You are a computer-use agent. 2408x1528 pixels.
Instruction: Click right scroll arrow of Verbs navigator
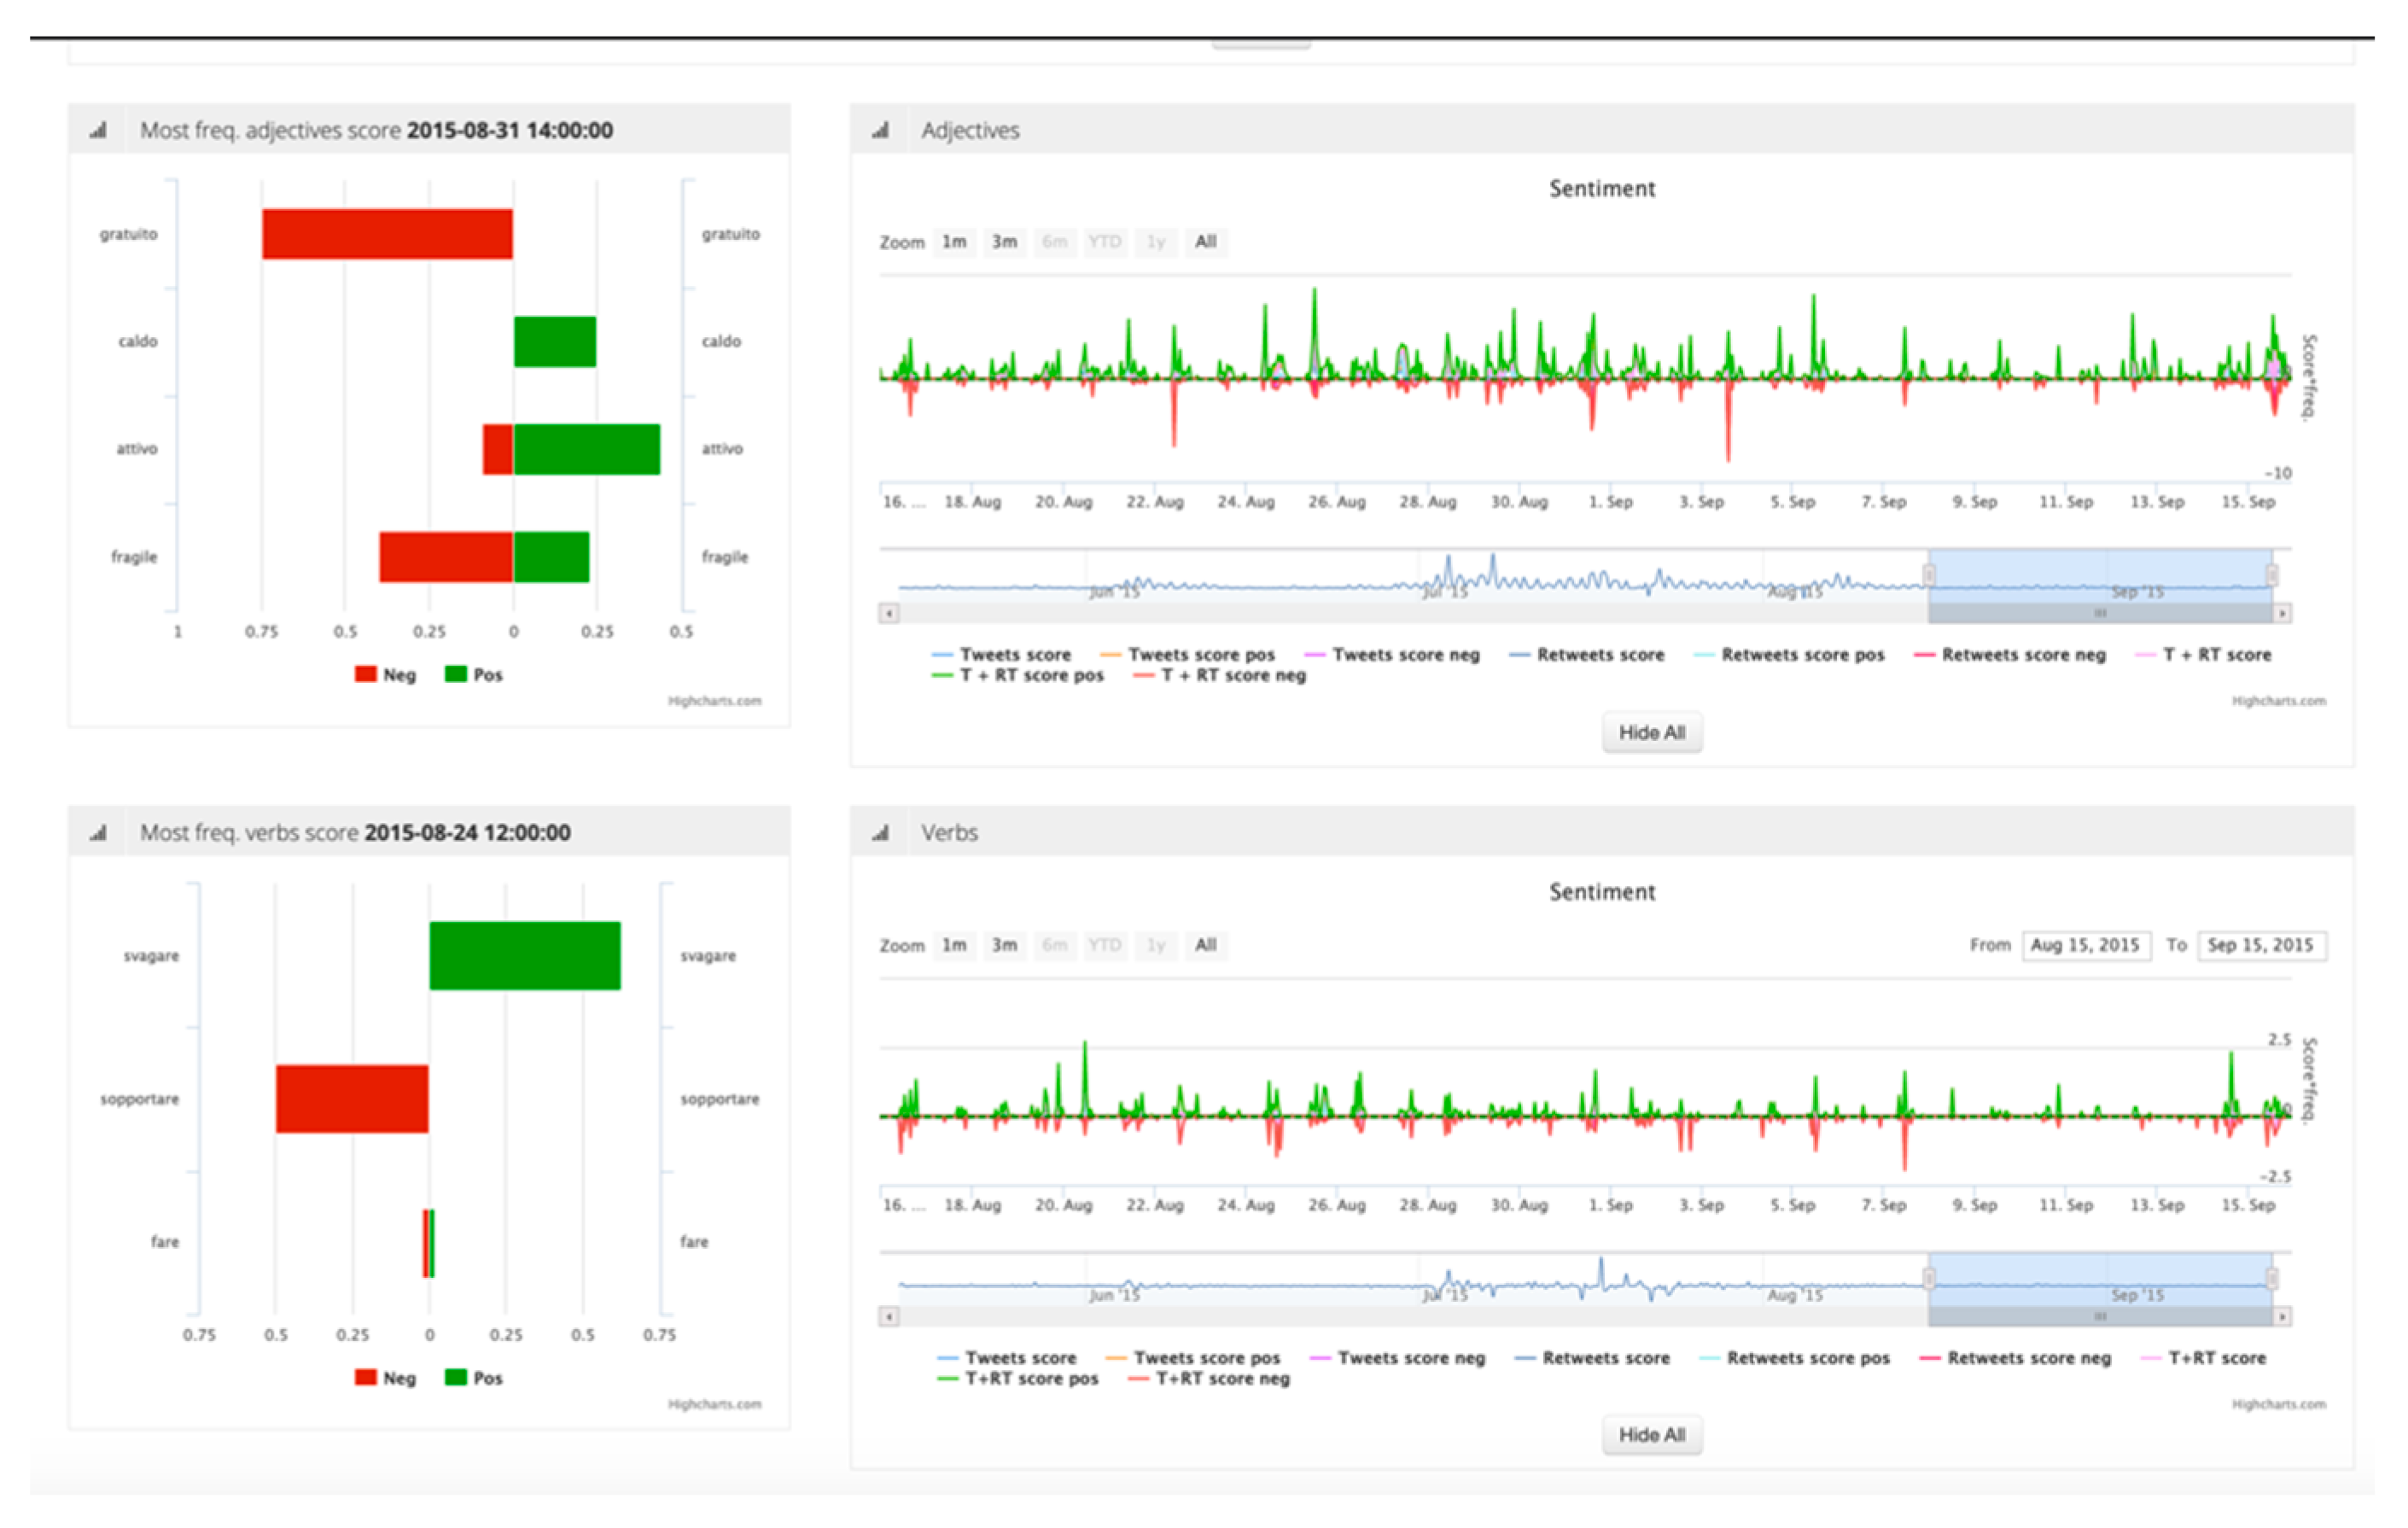tap(2282, 1316)
